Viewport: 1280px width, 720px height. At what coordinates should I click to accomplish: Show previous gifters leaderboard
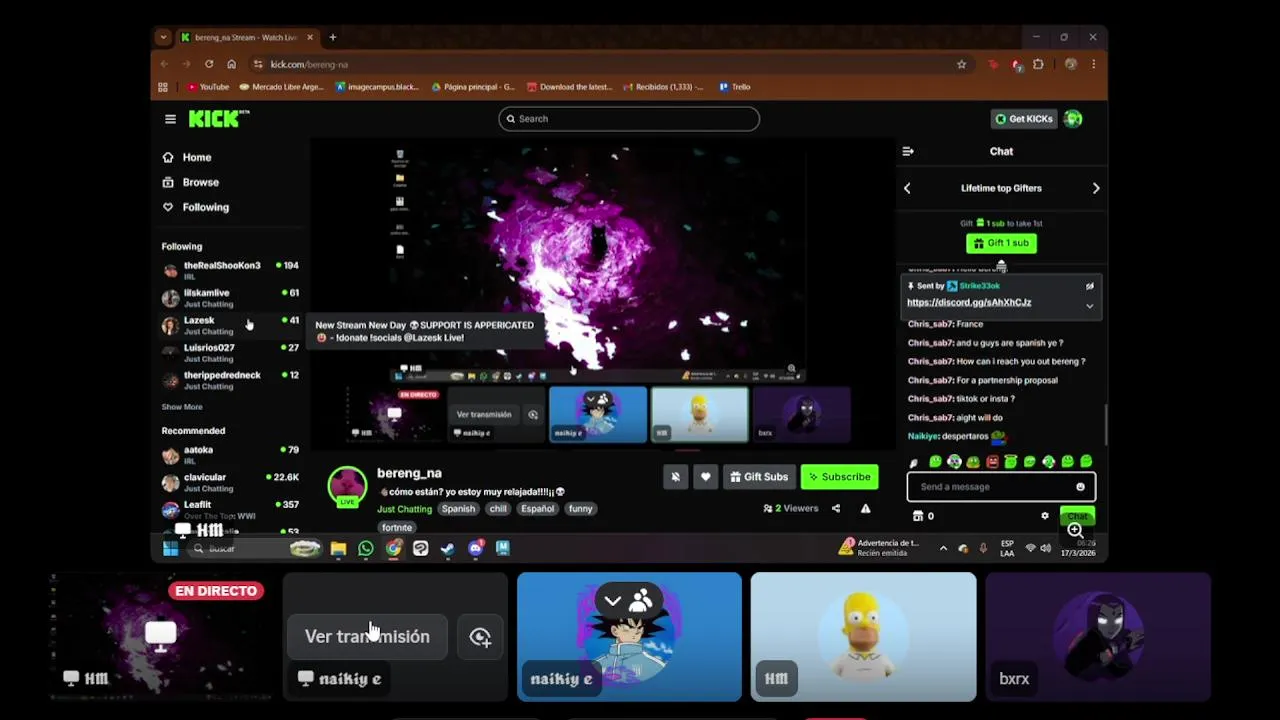coord(907,188)
